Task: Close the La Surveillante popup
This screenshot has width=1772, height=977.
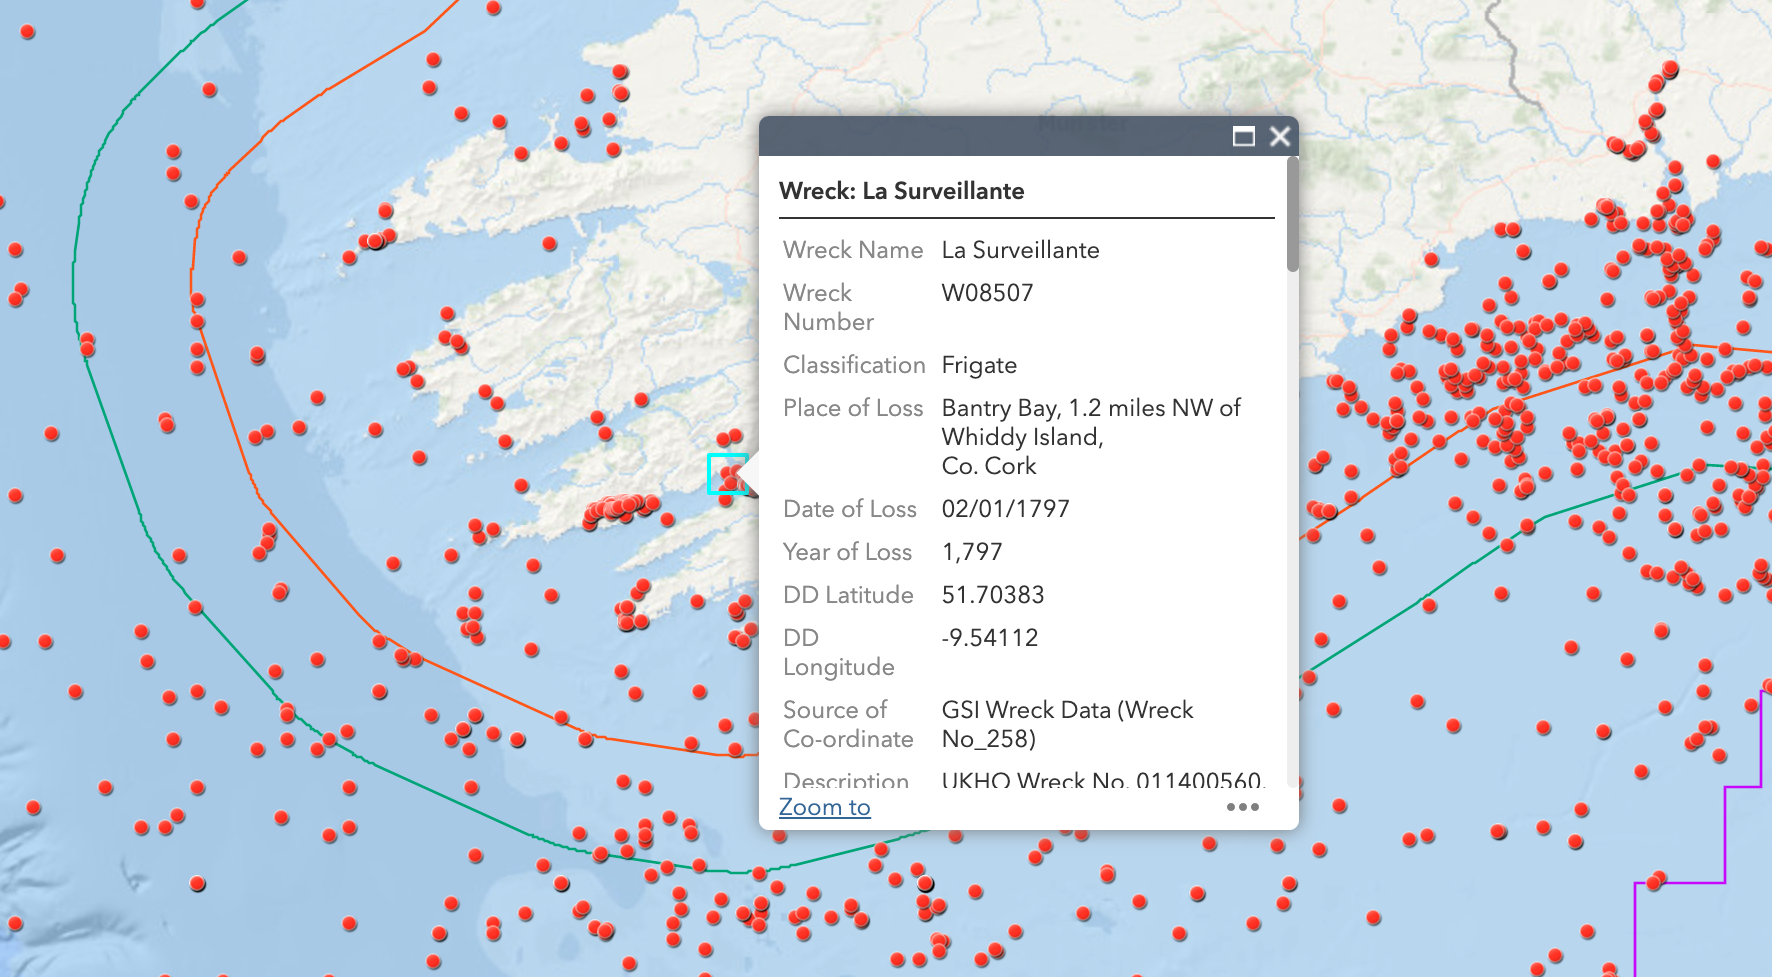Action: click(1280, 137)
